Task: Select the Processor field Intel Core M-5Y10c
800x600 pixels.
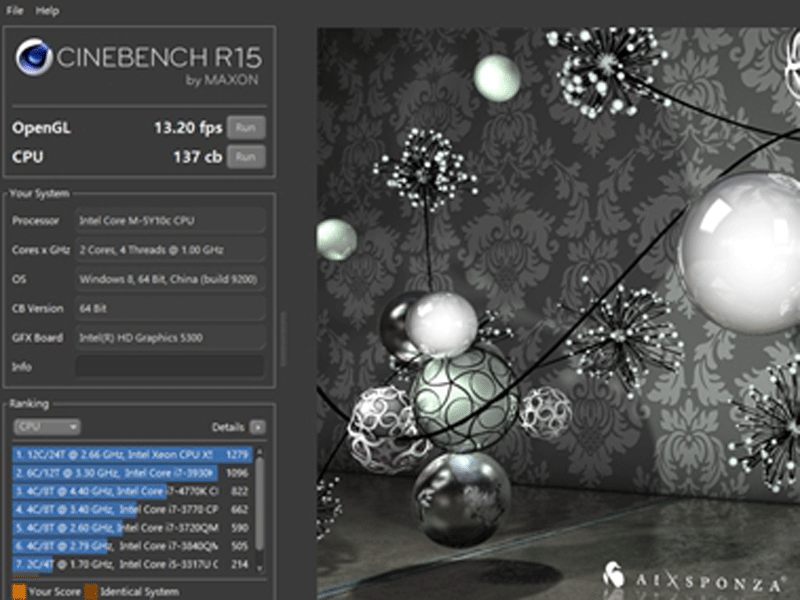Action: (x=170, y=220)
